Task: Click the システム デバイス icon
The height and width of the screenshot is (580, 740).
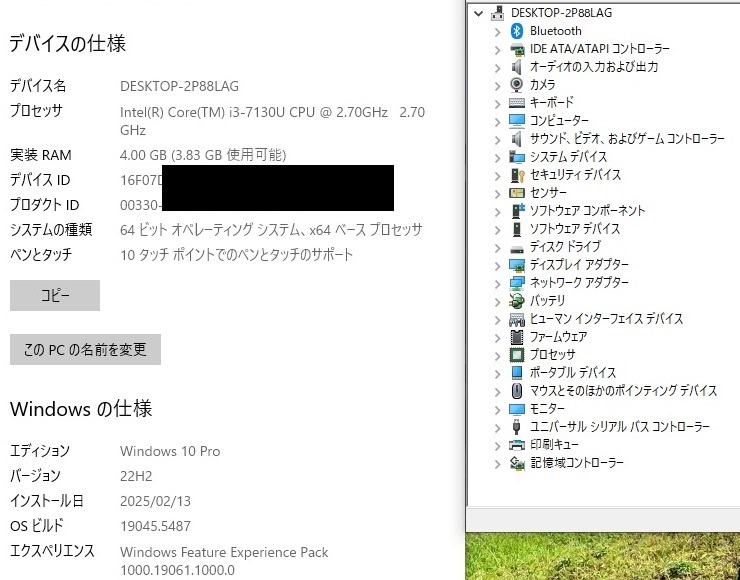Action: (517, 157)
